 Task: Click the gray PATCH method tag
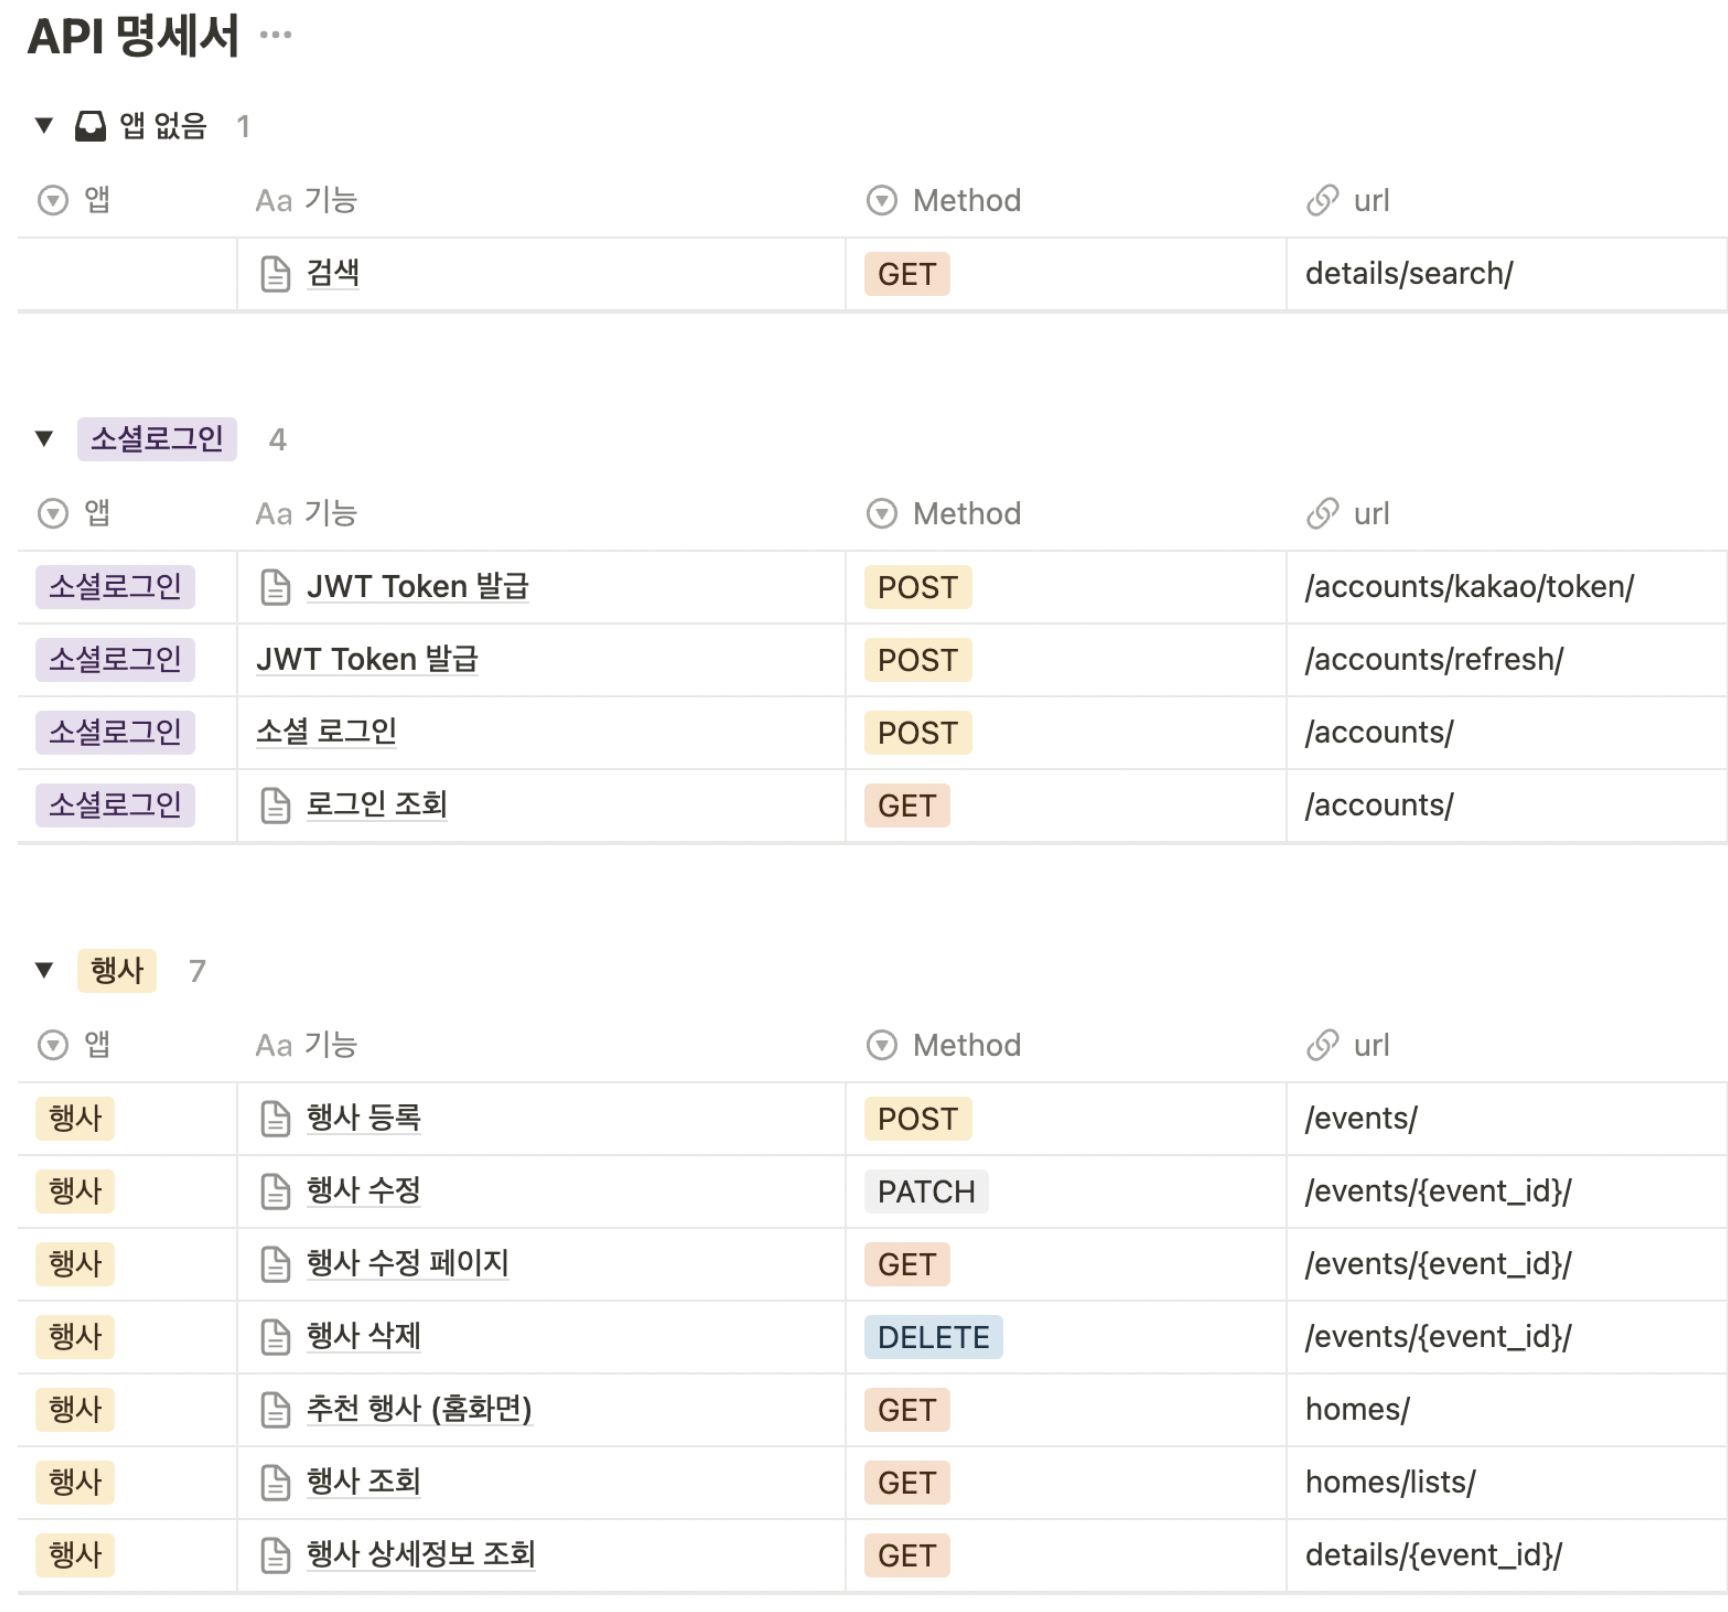(x=926, y=1192)
